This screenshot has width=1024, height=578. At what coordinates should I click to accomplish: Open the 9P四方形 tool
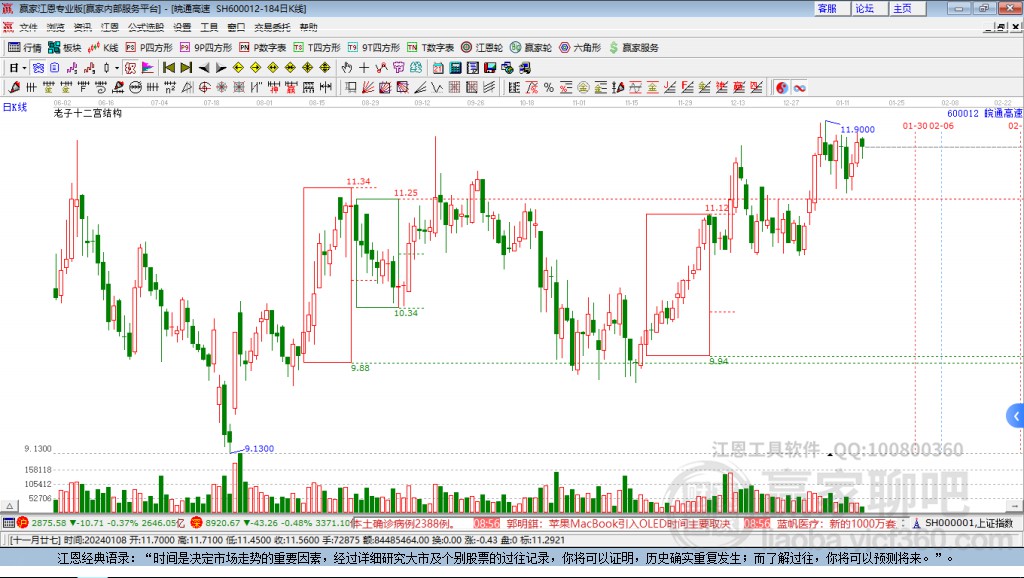pyautogui.click(x=206, y=48)
